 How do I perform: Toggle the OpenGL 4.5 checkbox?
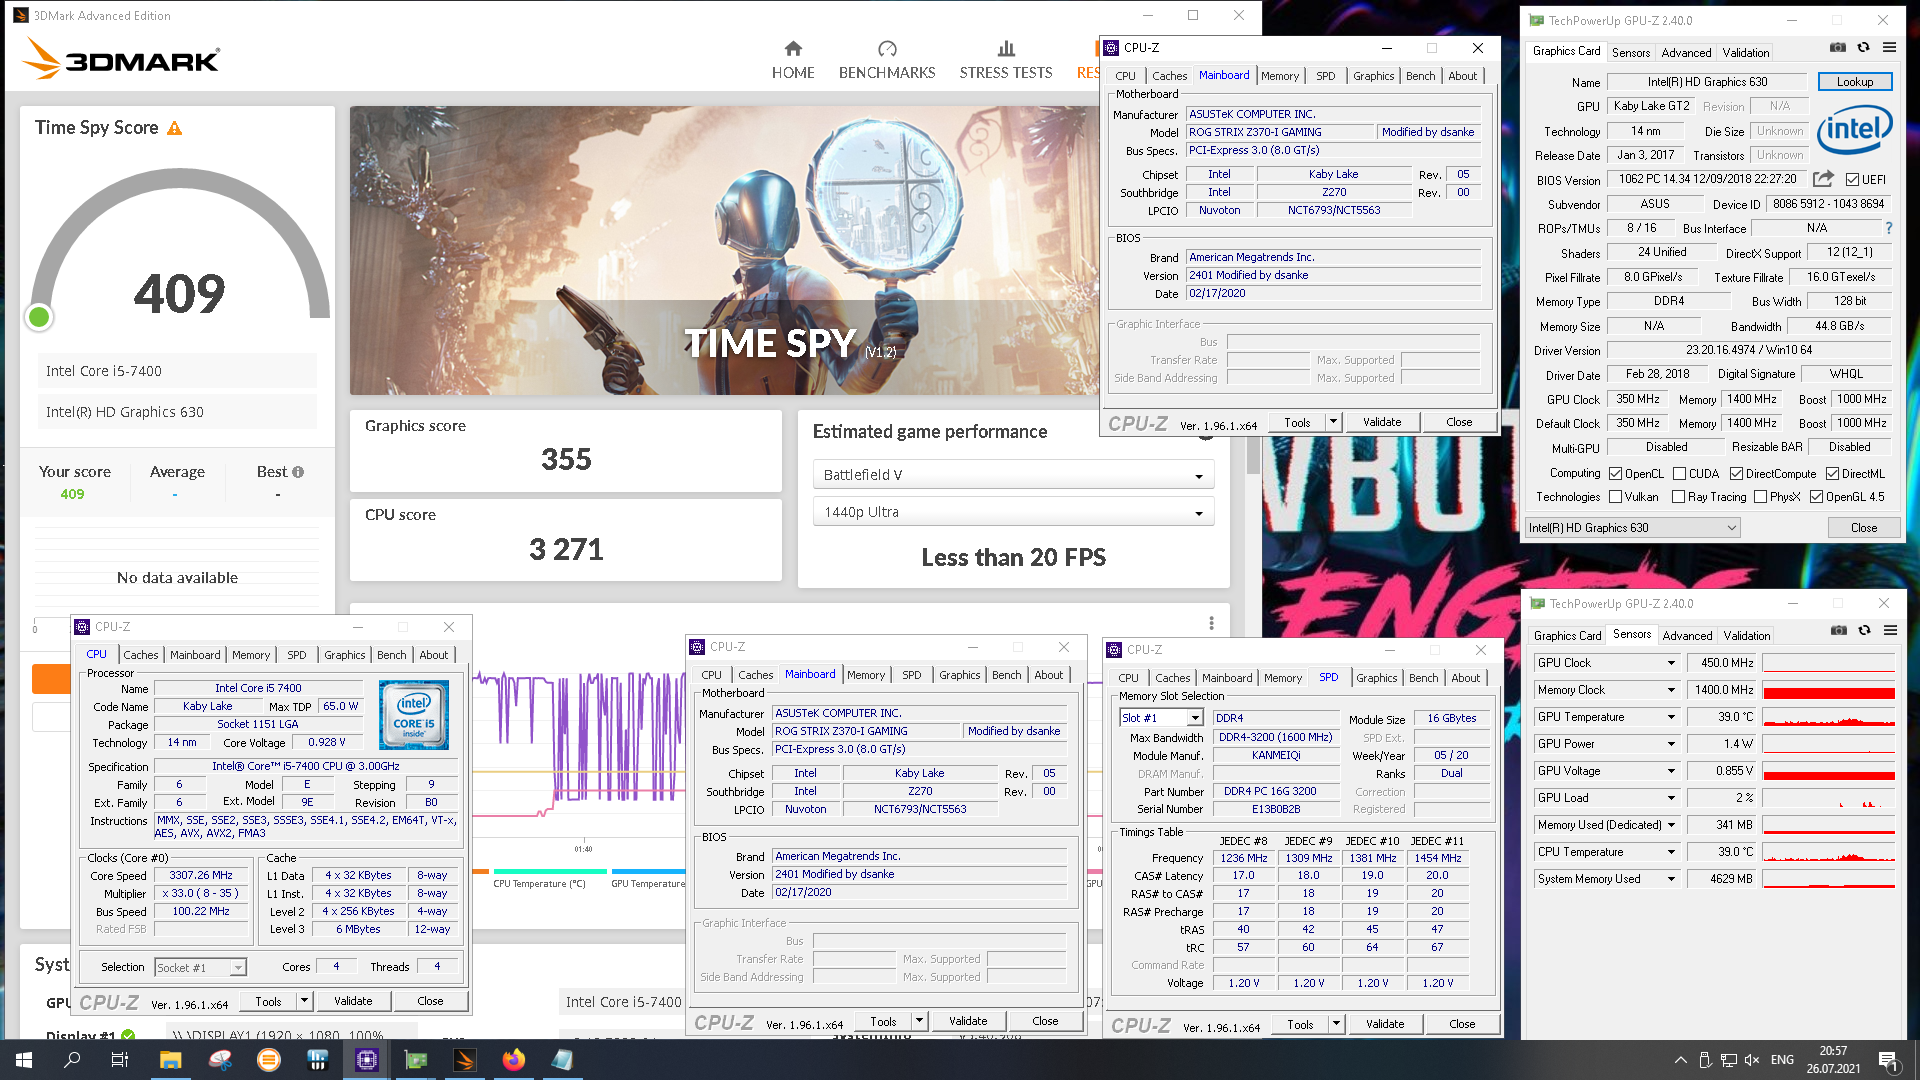click(1816, 497)
